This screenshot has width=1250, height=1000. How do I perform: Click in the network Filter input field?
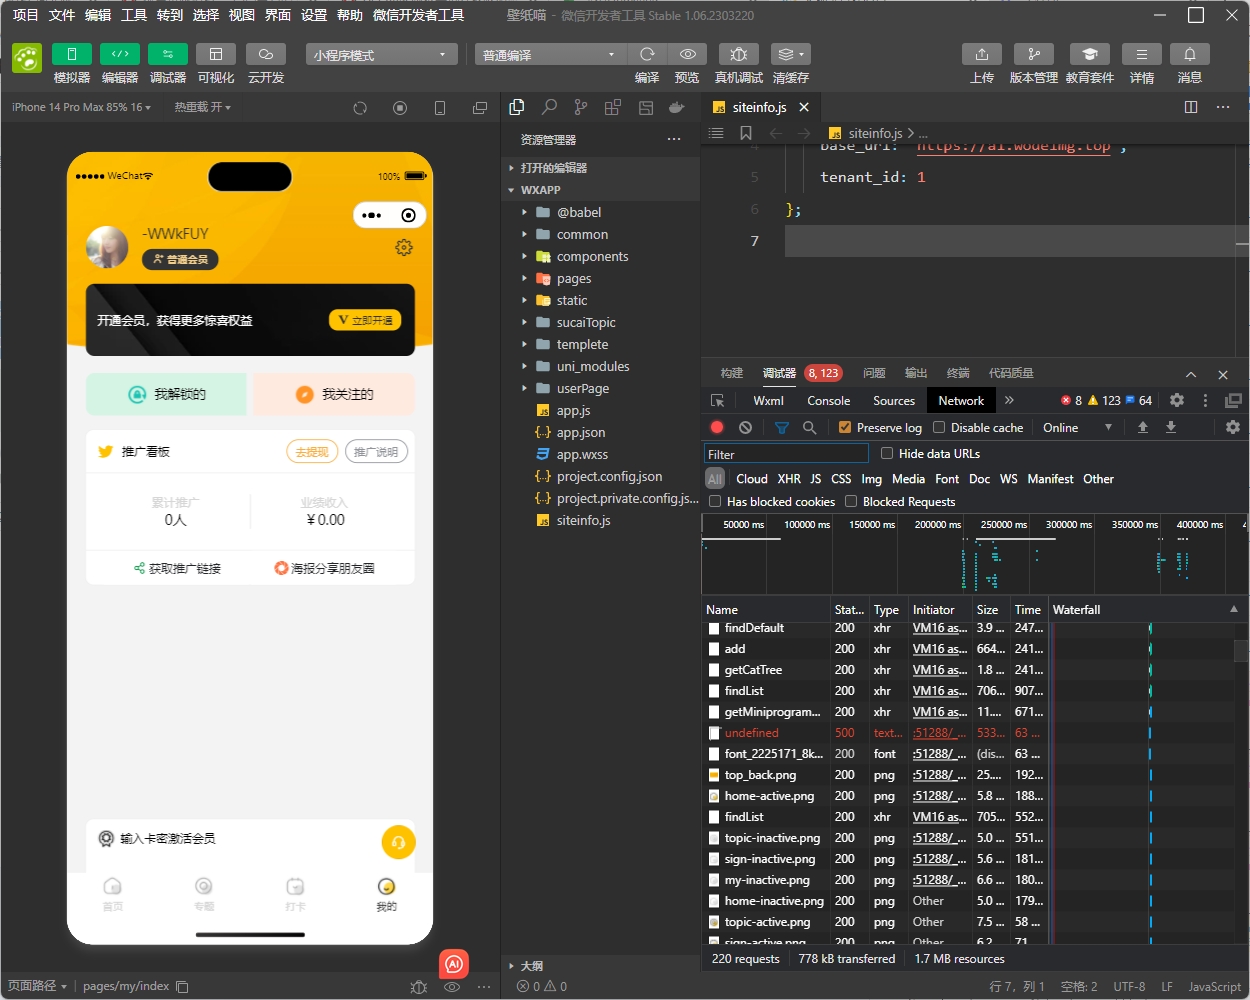tap(786, 454)
